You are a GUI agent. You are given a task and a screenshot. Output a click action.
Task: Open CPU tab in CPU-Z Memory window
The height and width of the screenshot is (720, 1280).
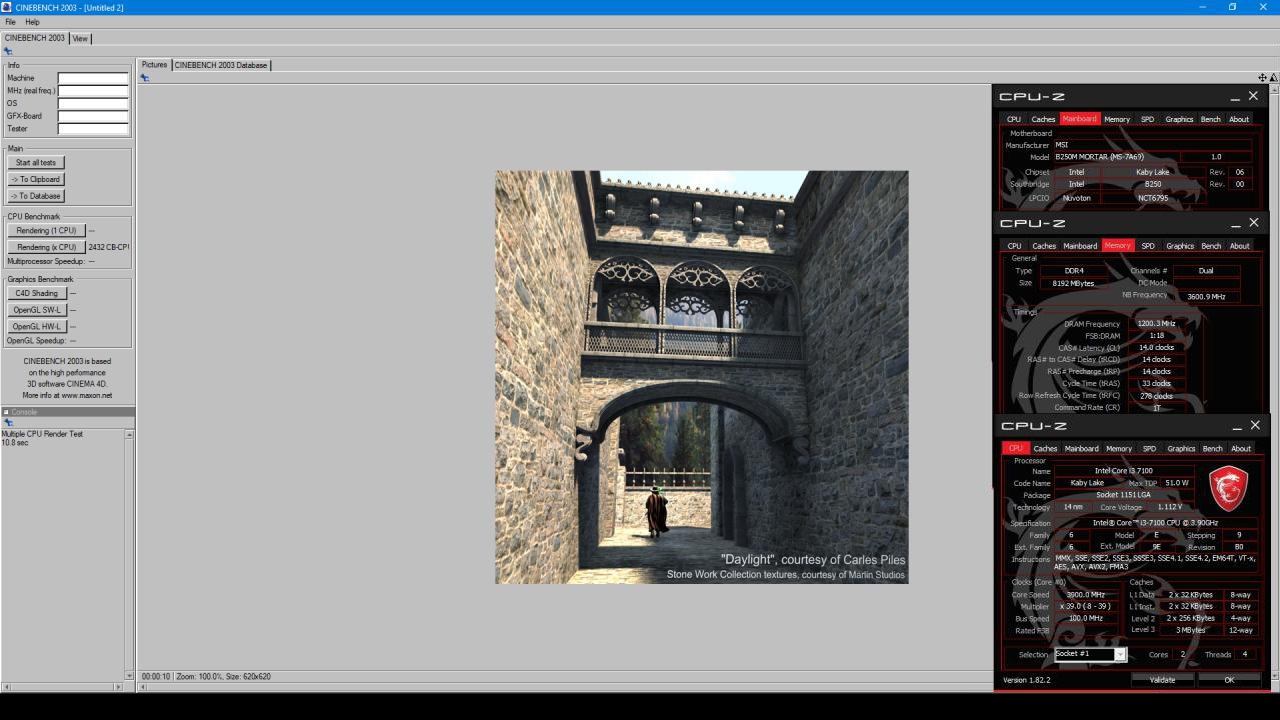(x=1014, y=246)
